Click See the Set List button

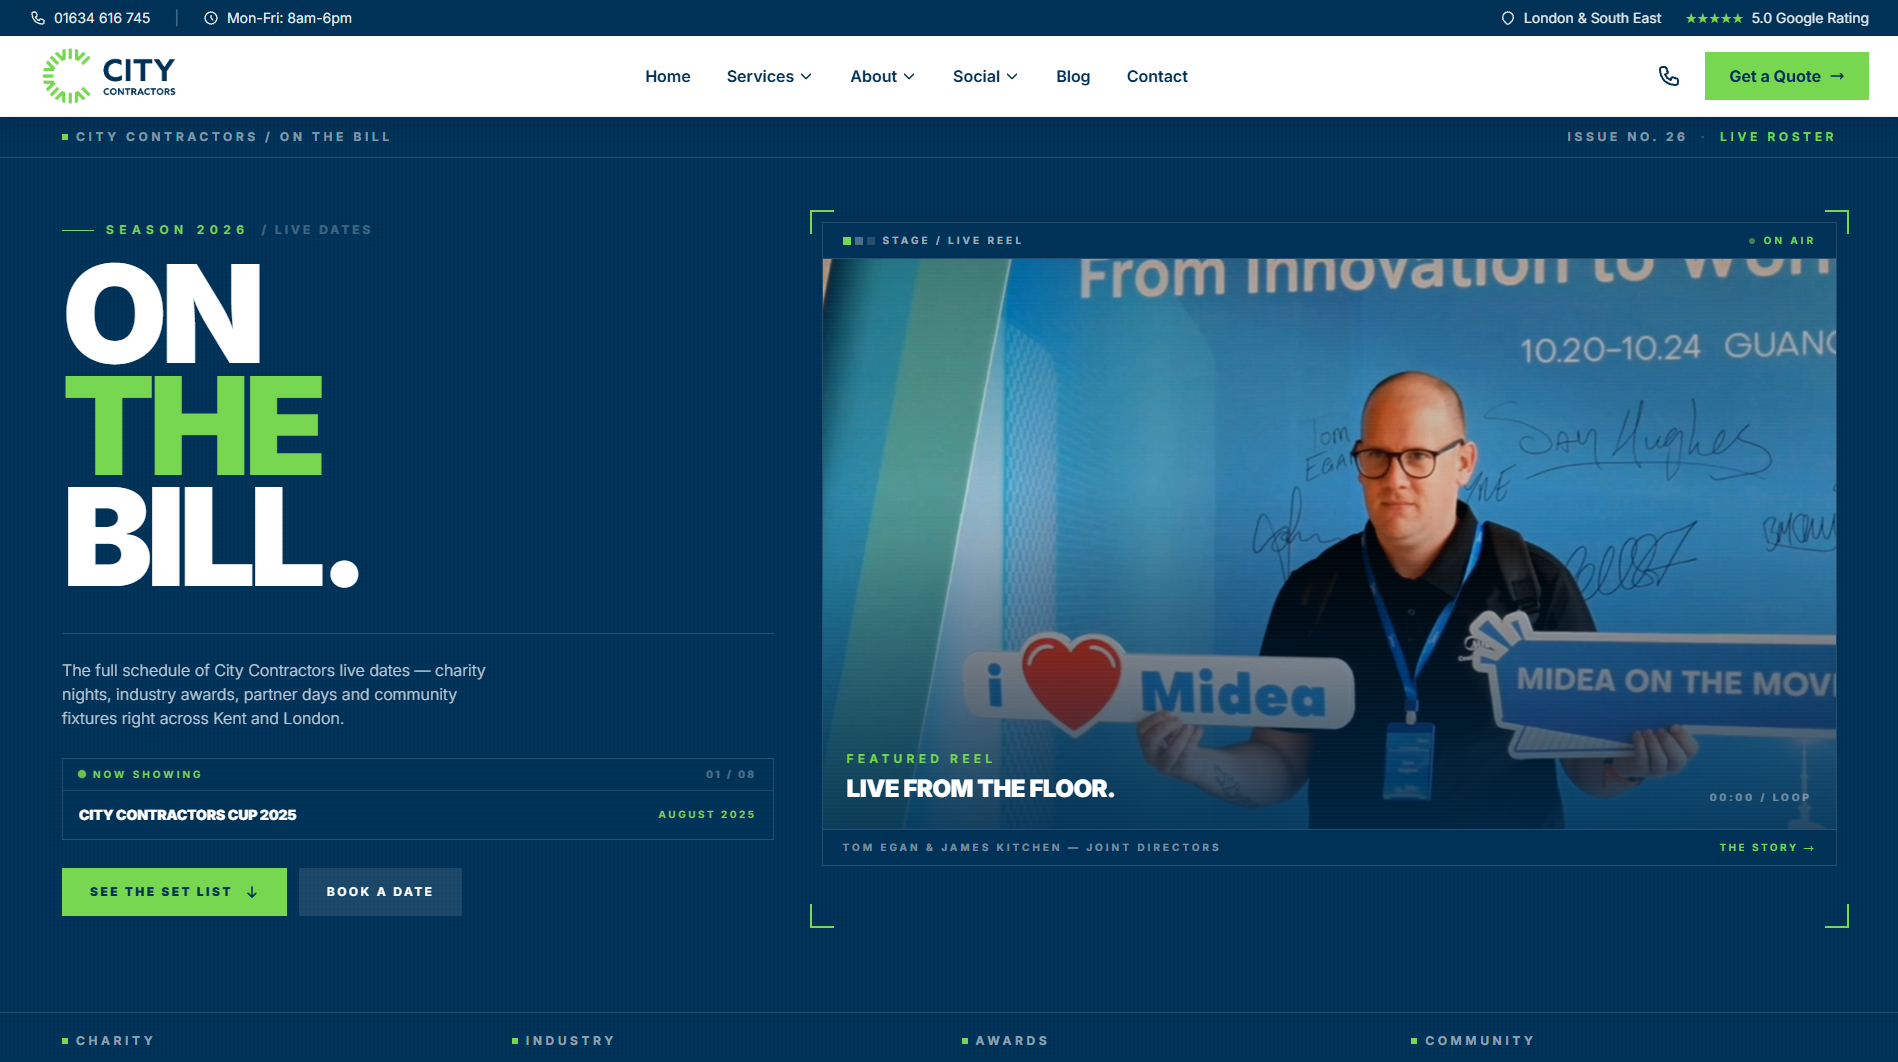[x=174, y=892]
